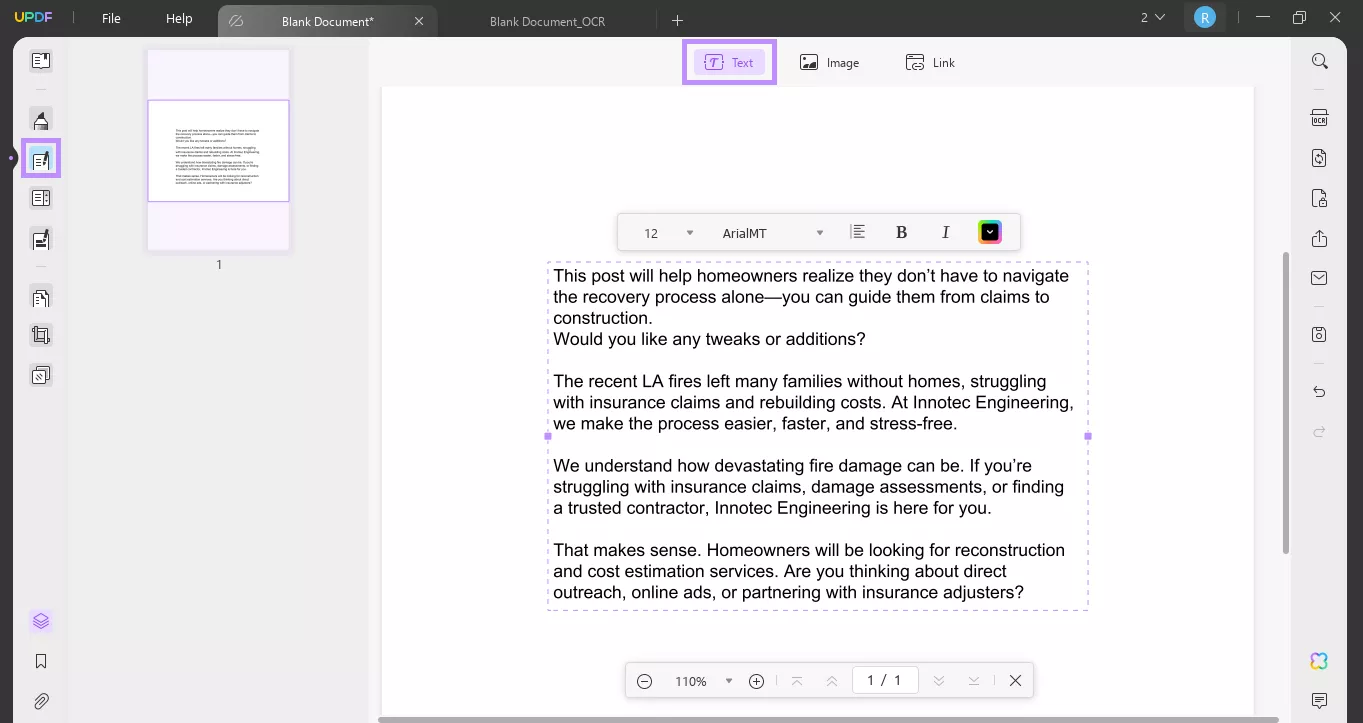Select the Crop Pages tool
The width and height of the screenshot is (1363, 723).
41,336
